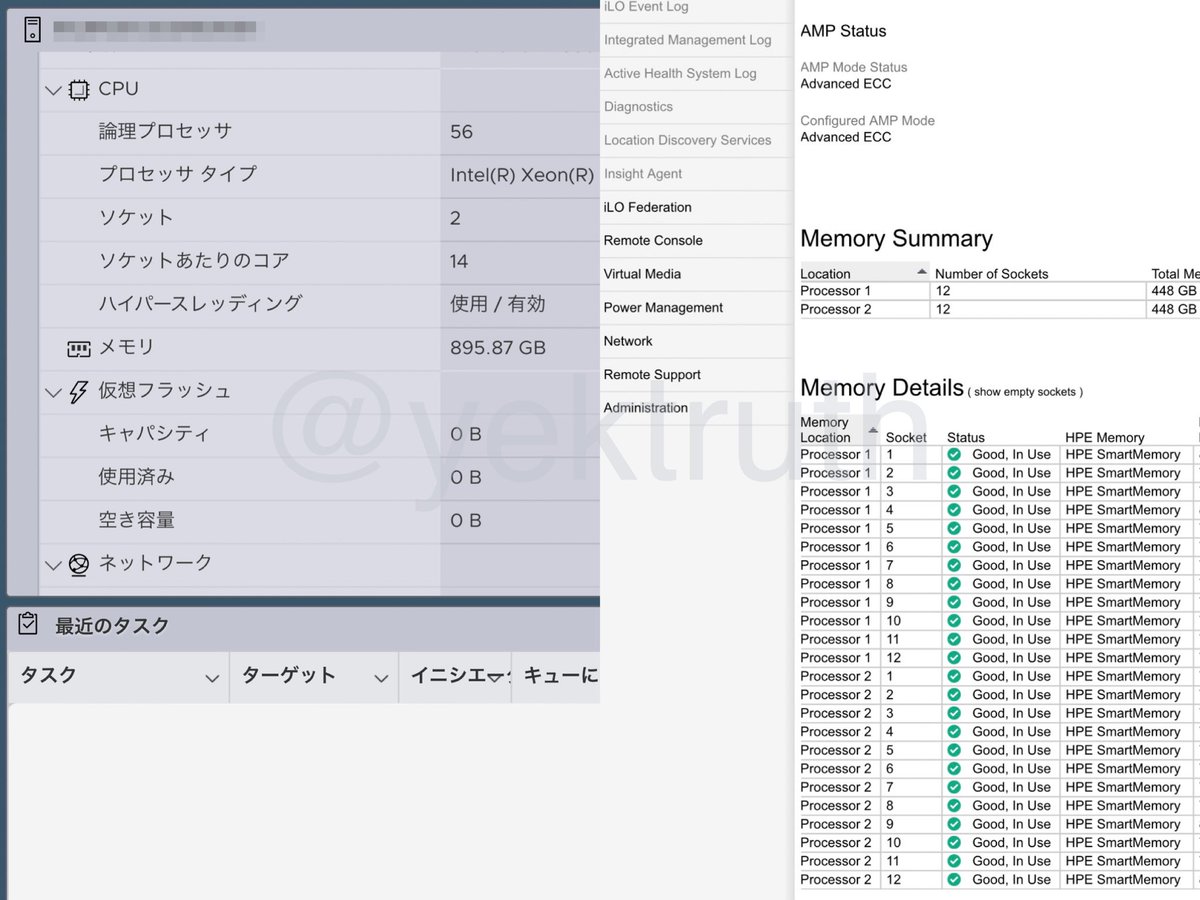Open Virtual Media menu item
This screenshot has height=900, width=1200.
(x=642, y=274)
